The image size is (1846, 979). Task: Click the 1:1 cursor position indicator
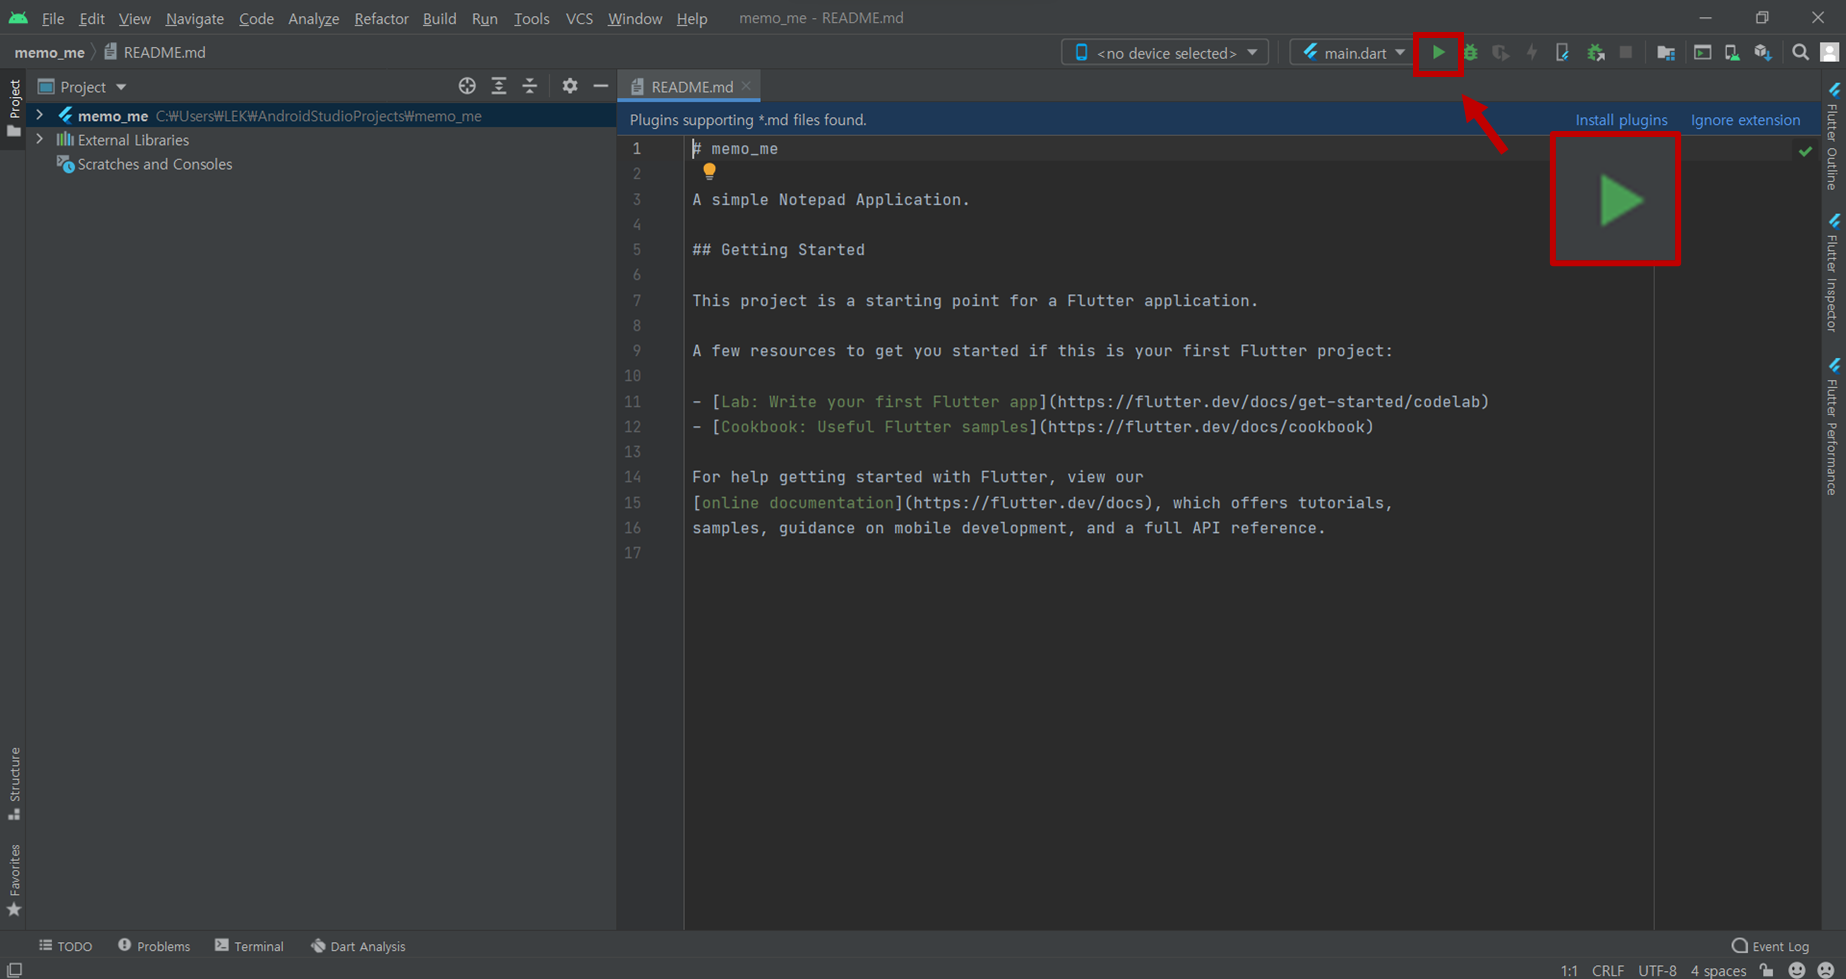pos(1569,970)
